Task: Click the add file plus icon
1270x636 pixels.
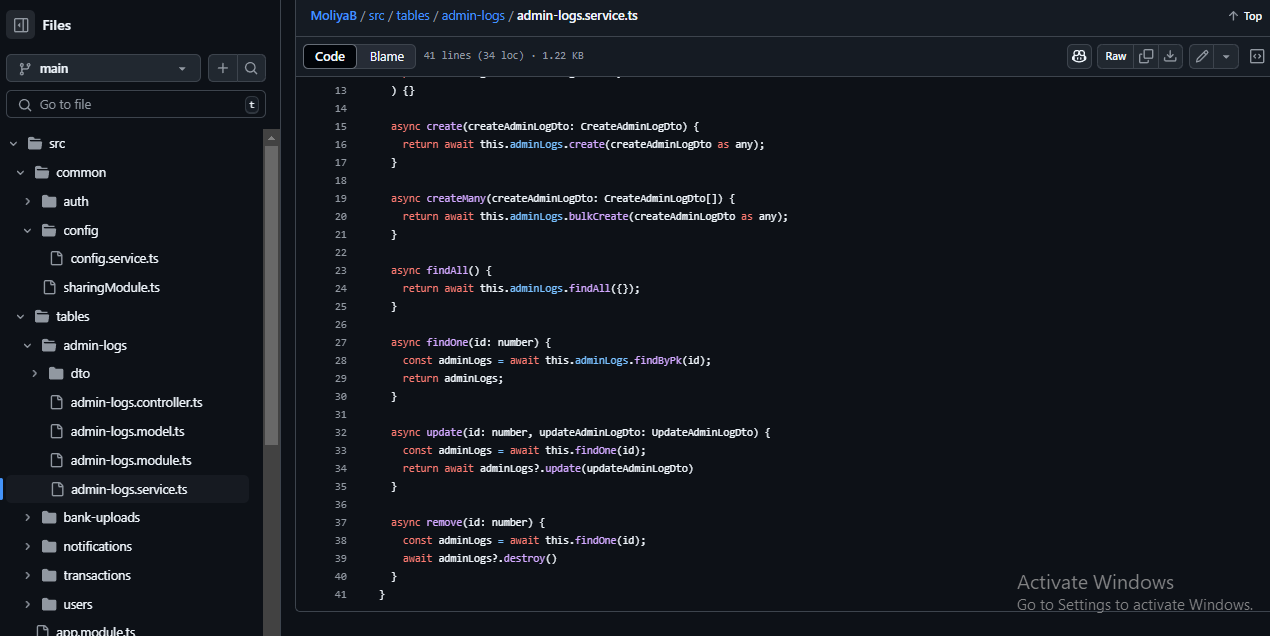Action: 222,68
